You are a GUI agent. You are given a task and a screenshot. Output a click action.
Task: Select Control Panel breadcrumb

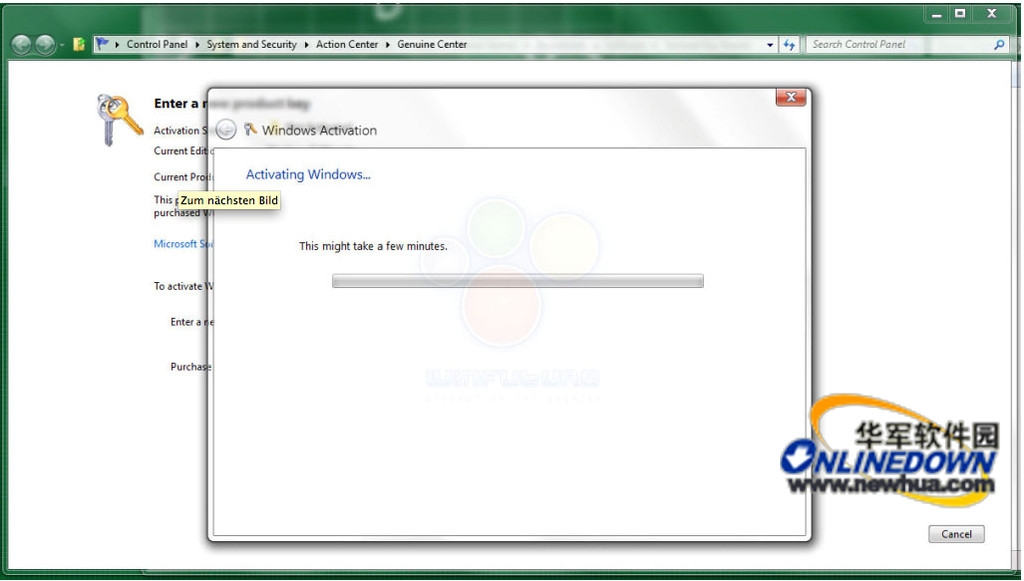pos(157,44)
